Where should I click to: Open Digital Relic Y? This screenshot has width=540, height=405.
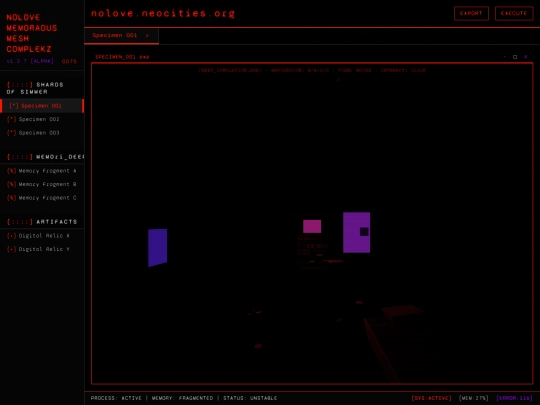click(42, 249)
